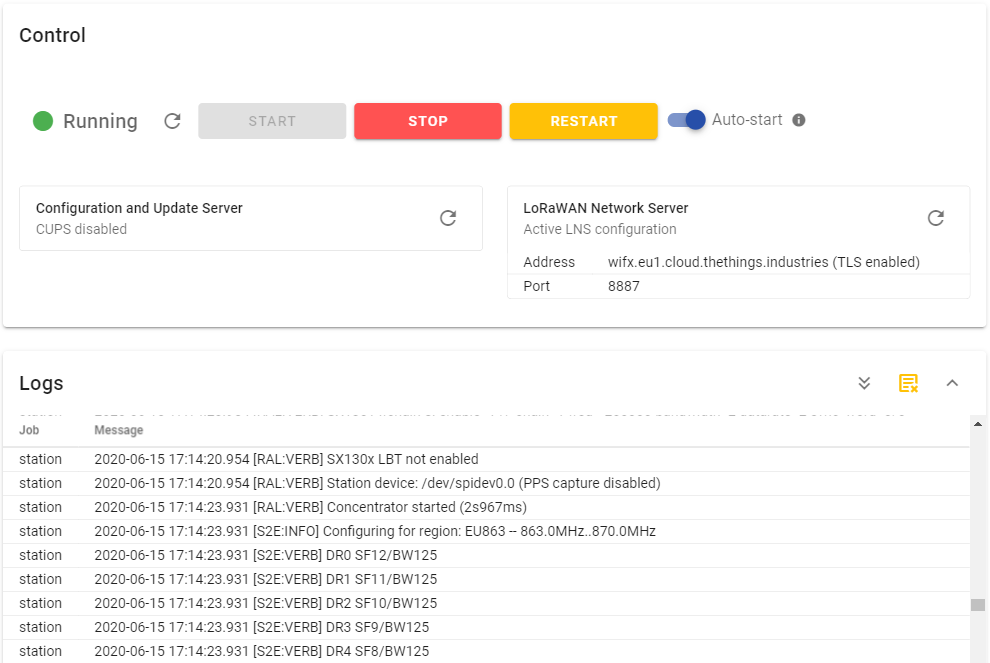Refresh the gateway running status
Screen dimensions: 990x663
(171, 120)
